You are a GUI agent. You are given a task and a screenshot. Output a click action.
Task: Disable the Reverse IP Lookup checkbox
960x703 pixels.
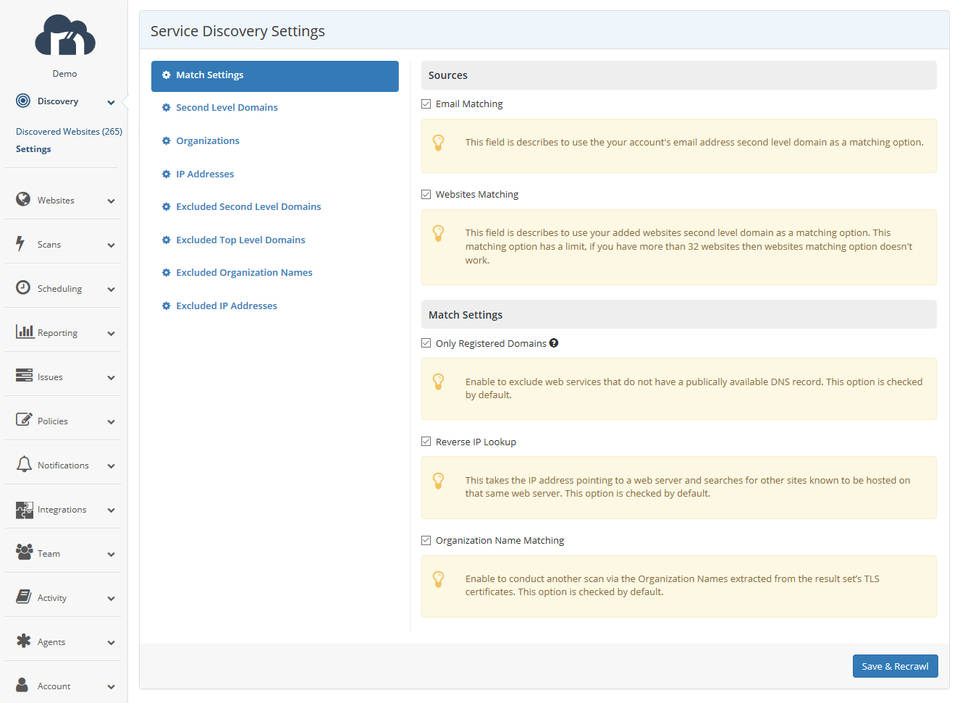click(x=427, y=442)
